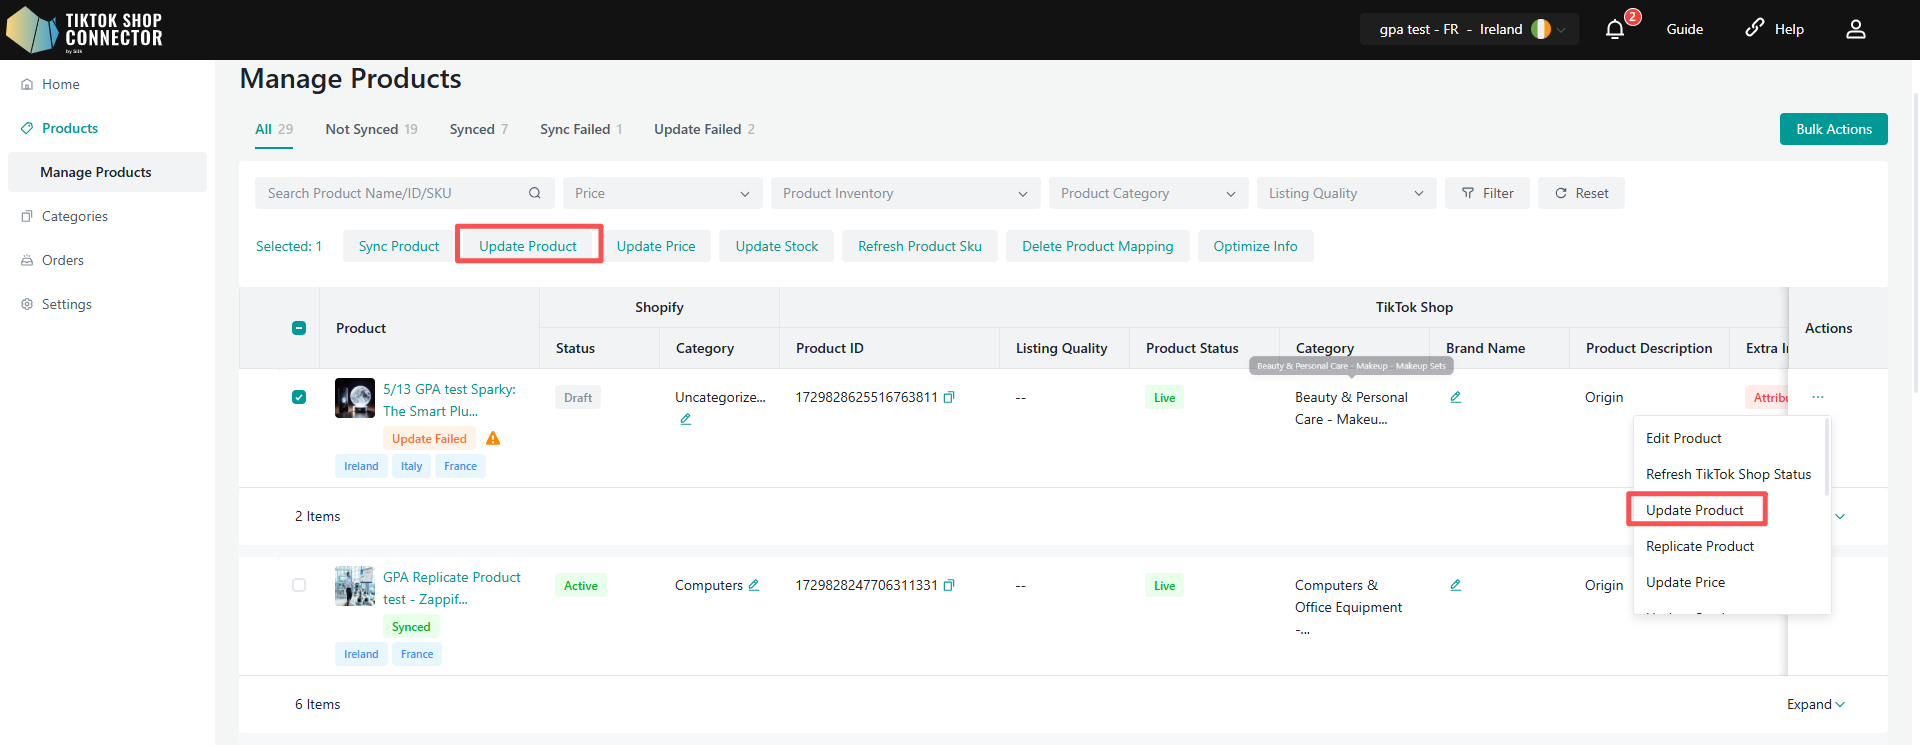Click the Reset button
Screen dimensions: 1920x745
[x=1581, y=193]
